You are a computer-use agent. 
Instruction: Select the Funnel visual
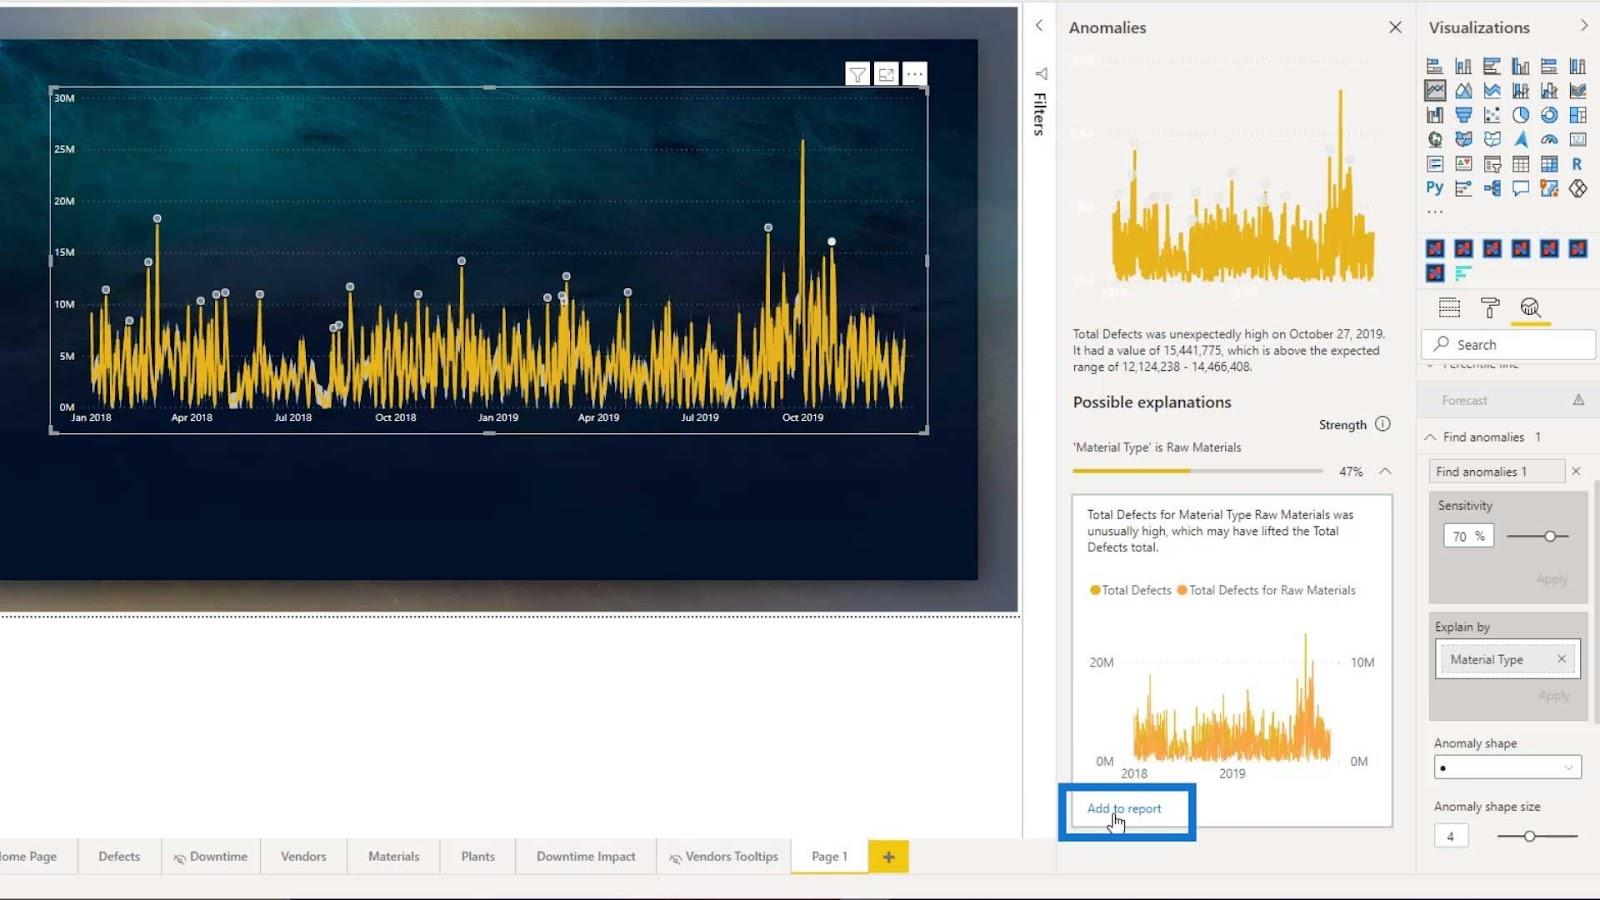coord(1463,114)
